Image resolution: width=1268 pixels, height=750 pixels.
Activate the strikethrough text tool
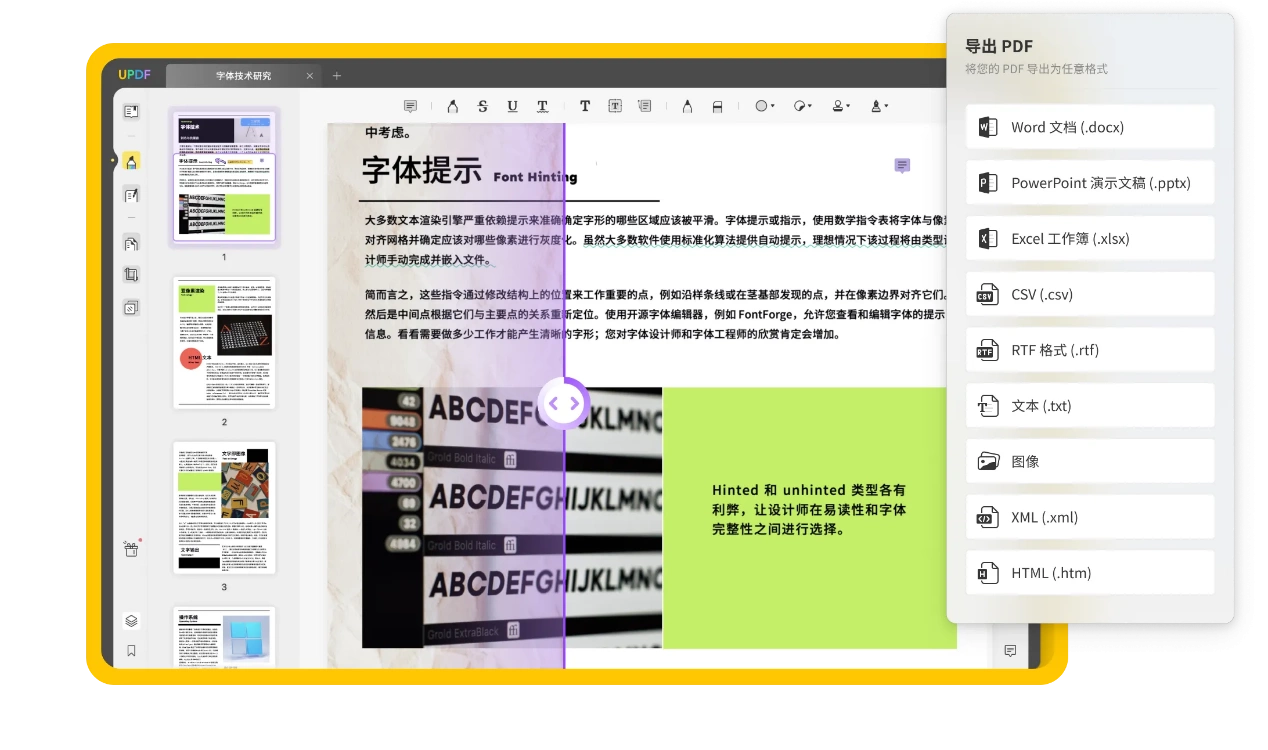[483, 106]
